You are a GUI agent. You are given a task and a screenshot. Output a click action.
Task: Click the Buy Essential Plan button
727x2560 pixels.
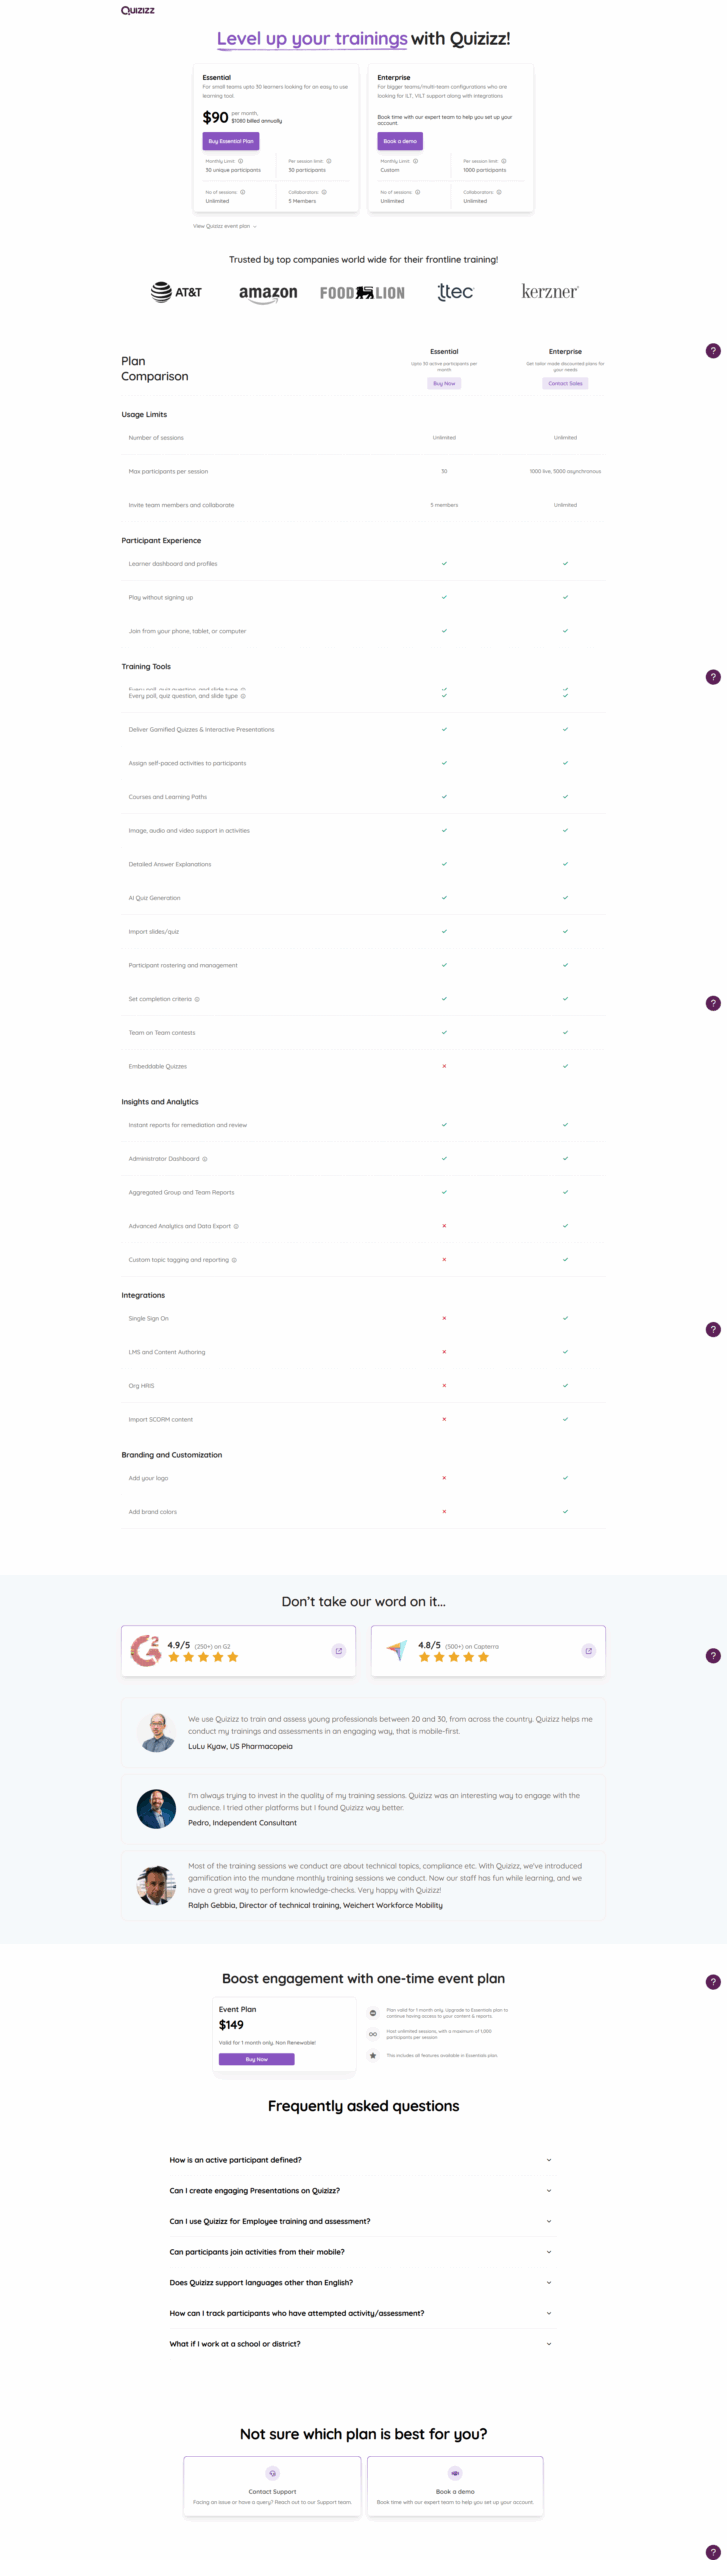pyautogui.click(x=231, y=141)
